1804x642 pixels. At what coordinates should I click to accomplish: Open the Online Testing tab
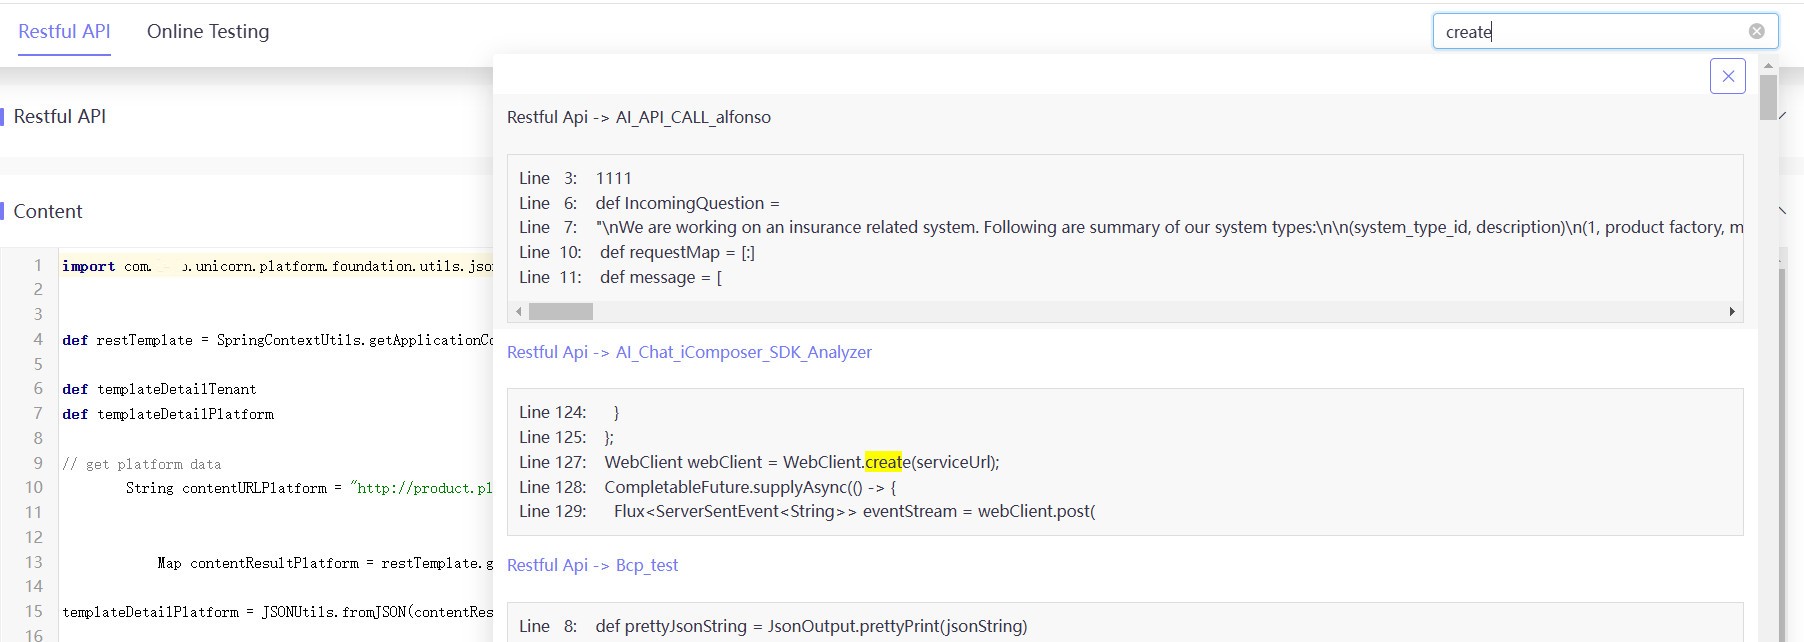(x=208, y=31)
